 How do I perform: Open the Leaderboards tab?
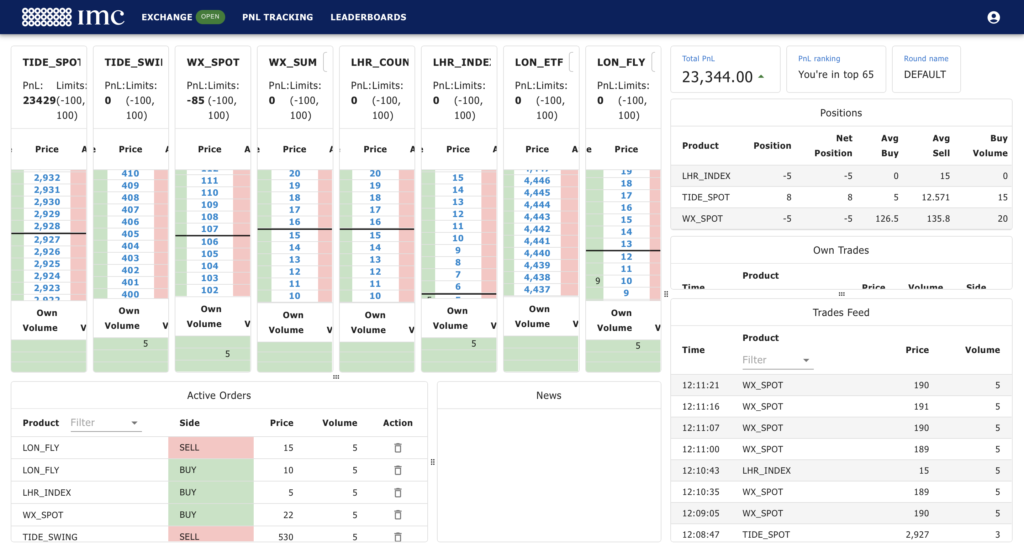(368, 17)
